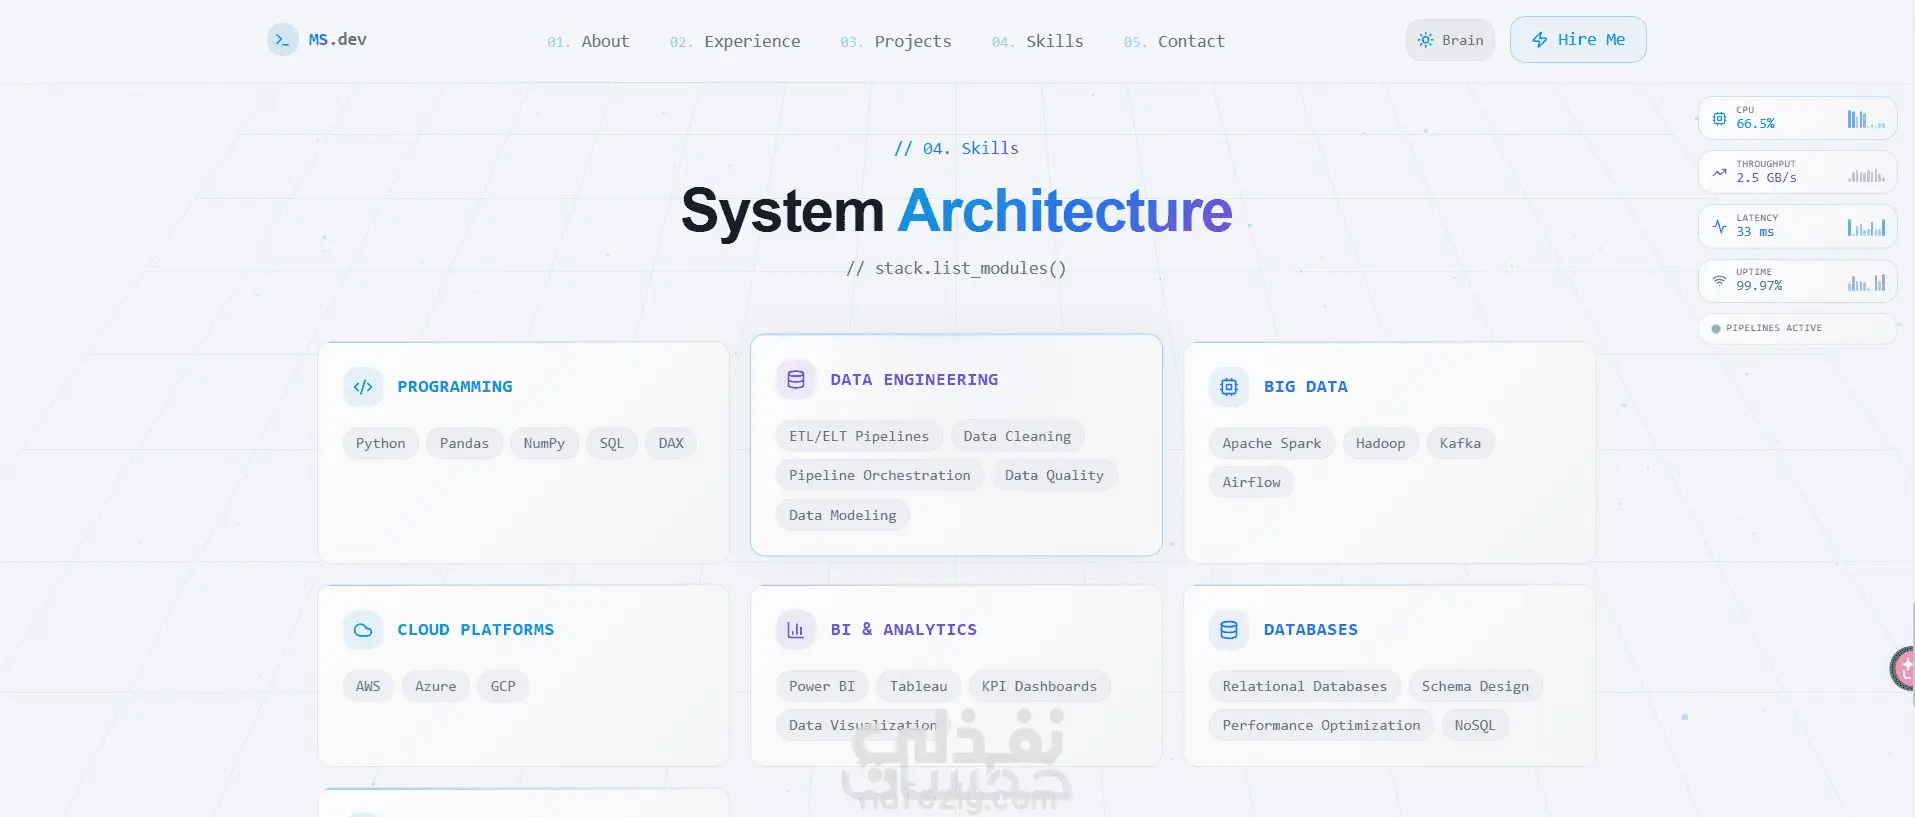Screen dimensions: 1915x817
Task: Navigate to Experience in the nav bar
Action: (x=735, y=41)
